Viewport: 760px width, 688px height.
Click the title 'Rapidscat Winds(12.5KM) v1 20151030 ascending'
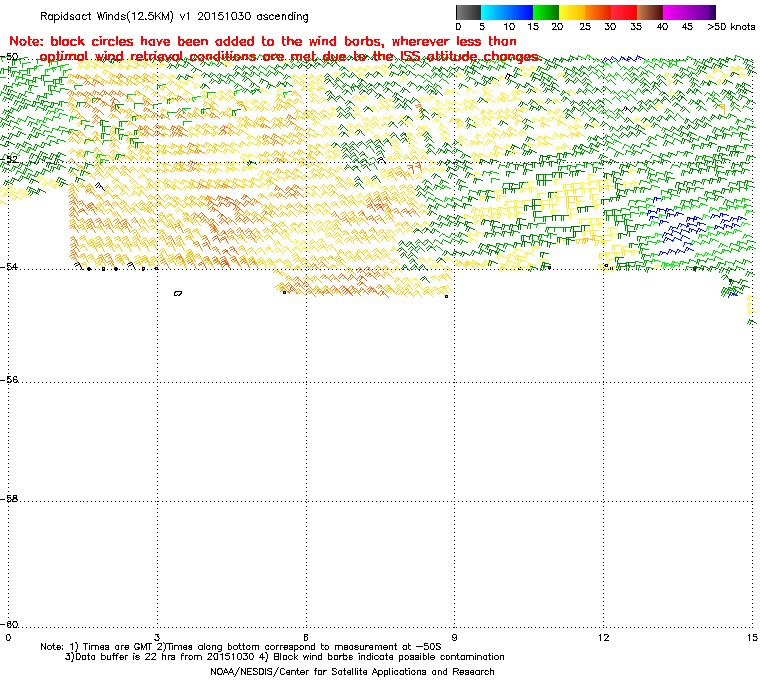click(174, 16)
